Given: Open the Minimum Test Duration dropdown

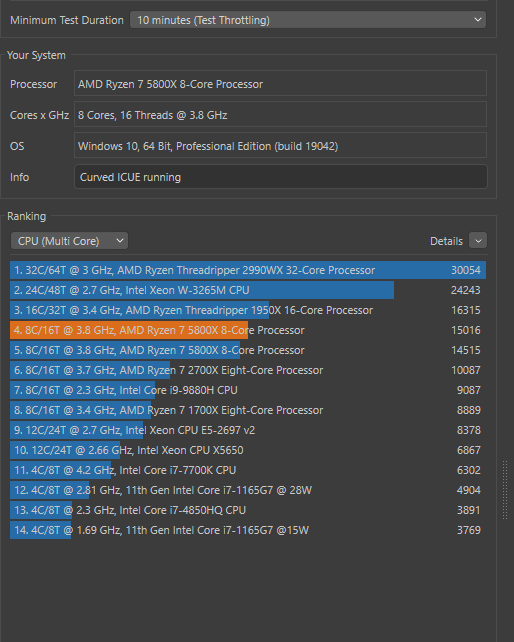Looking at the screenshot, I should pos(308,20).
